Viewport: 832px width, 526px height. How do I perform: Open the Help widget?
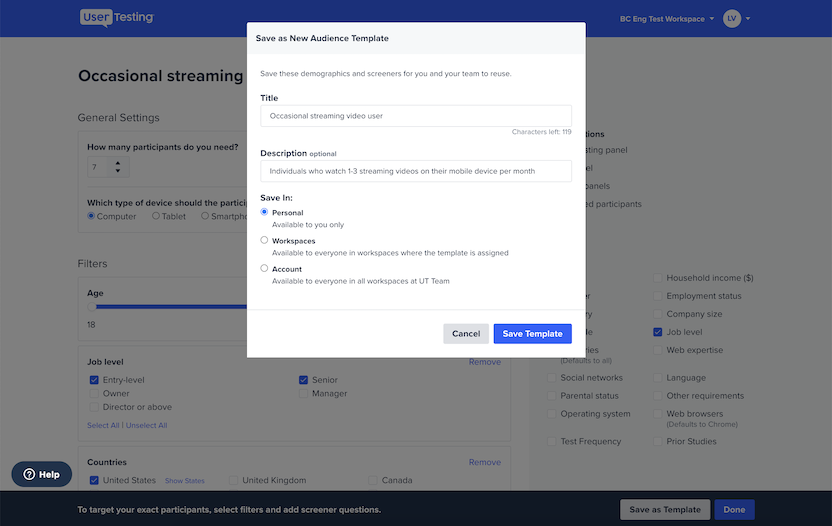point(42,474)
